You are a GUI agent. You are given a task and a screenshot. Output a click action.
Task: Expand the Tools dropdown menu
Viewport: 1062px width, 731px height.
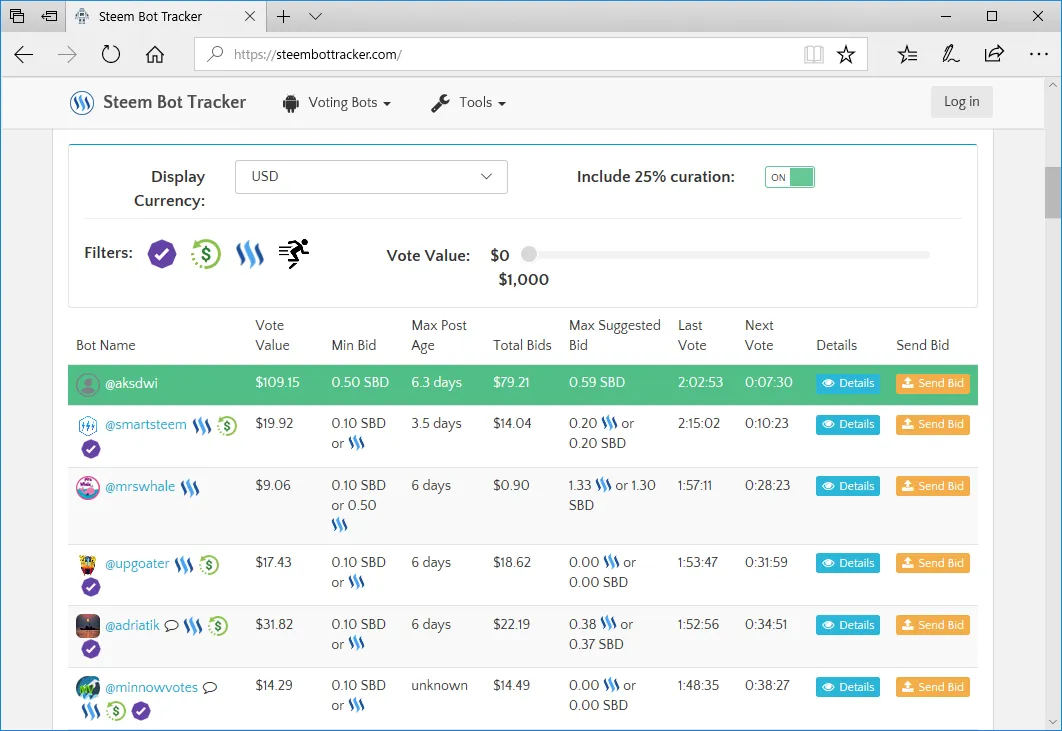coord(469,102)
